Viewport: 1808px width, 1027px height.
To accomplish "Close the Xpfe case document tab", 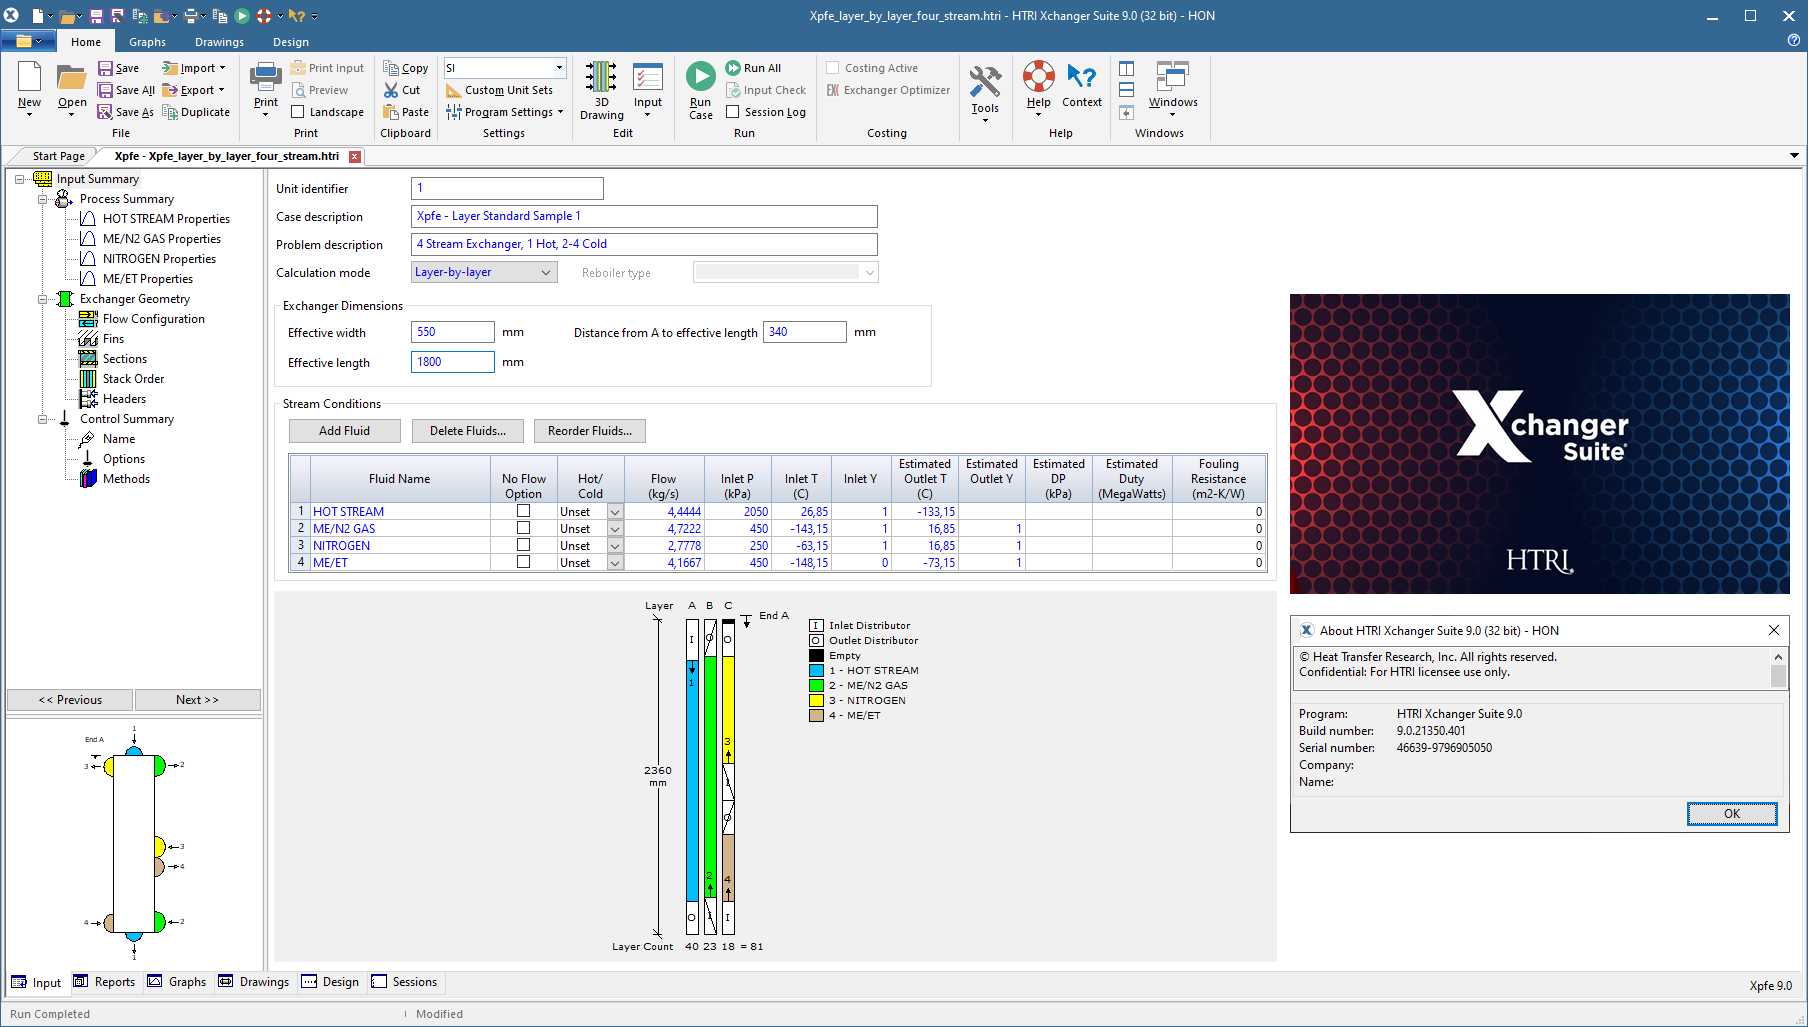I will click(x=355, y=156).
